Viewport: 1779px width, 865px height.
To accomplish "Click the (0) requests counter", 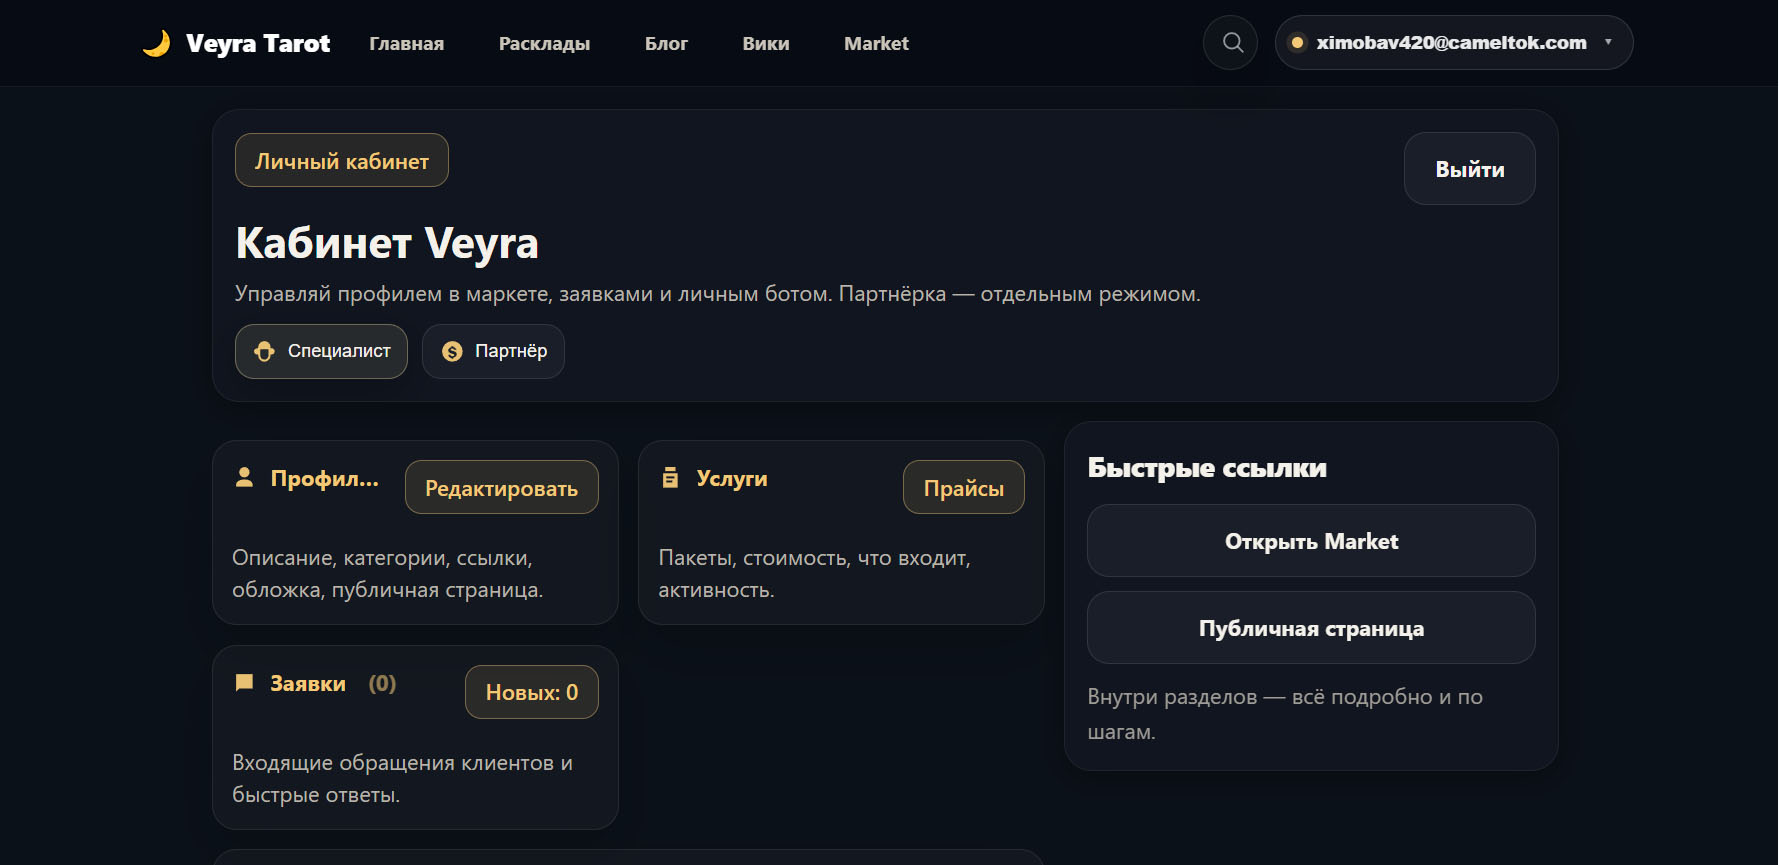I will click(x=382, y=684).
